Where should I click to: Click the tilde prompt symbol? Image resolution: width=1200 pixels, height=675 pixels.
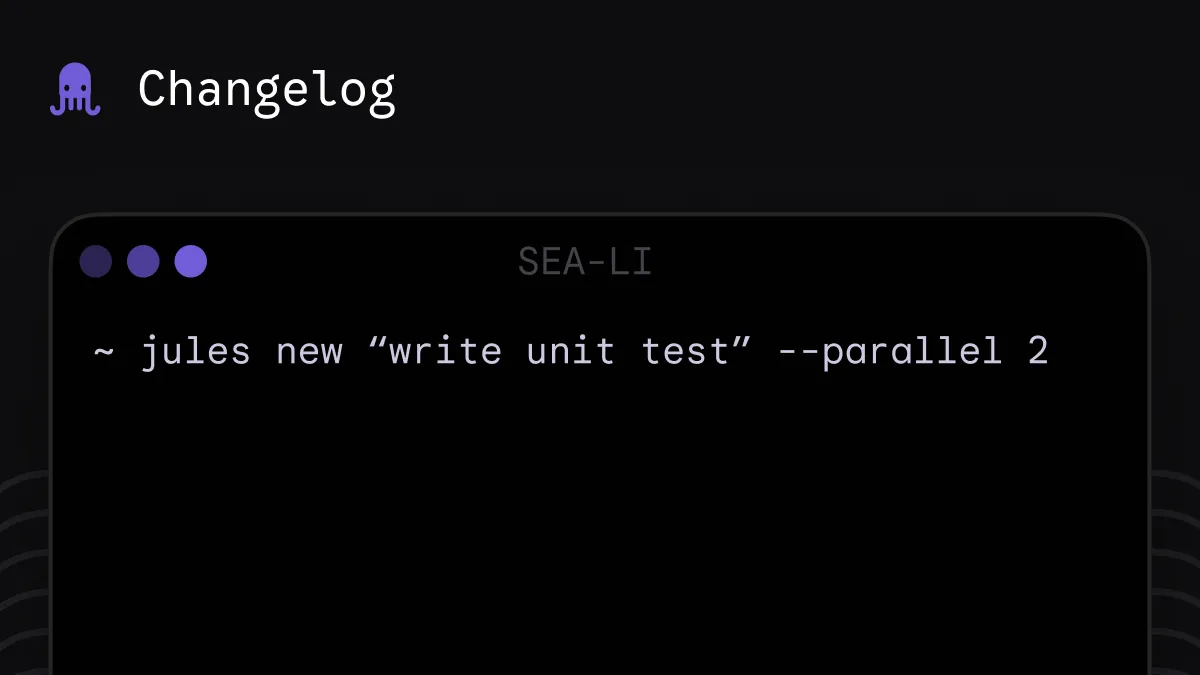pyautogui.click(x=104, y=353)
